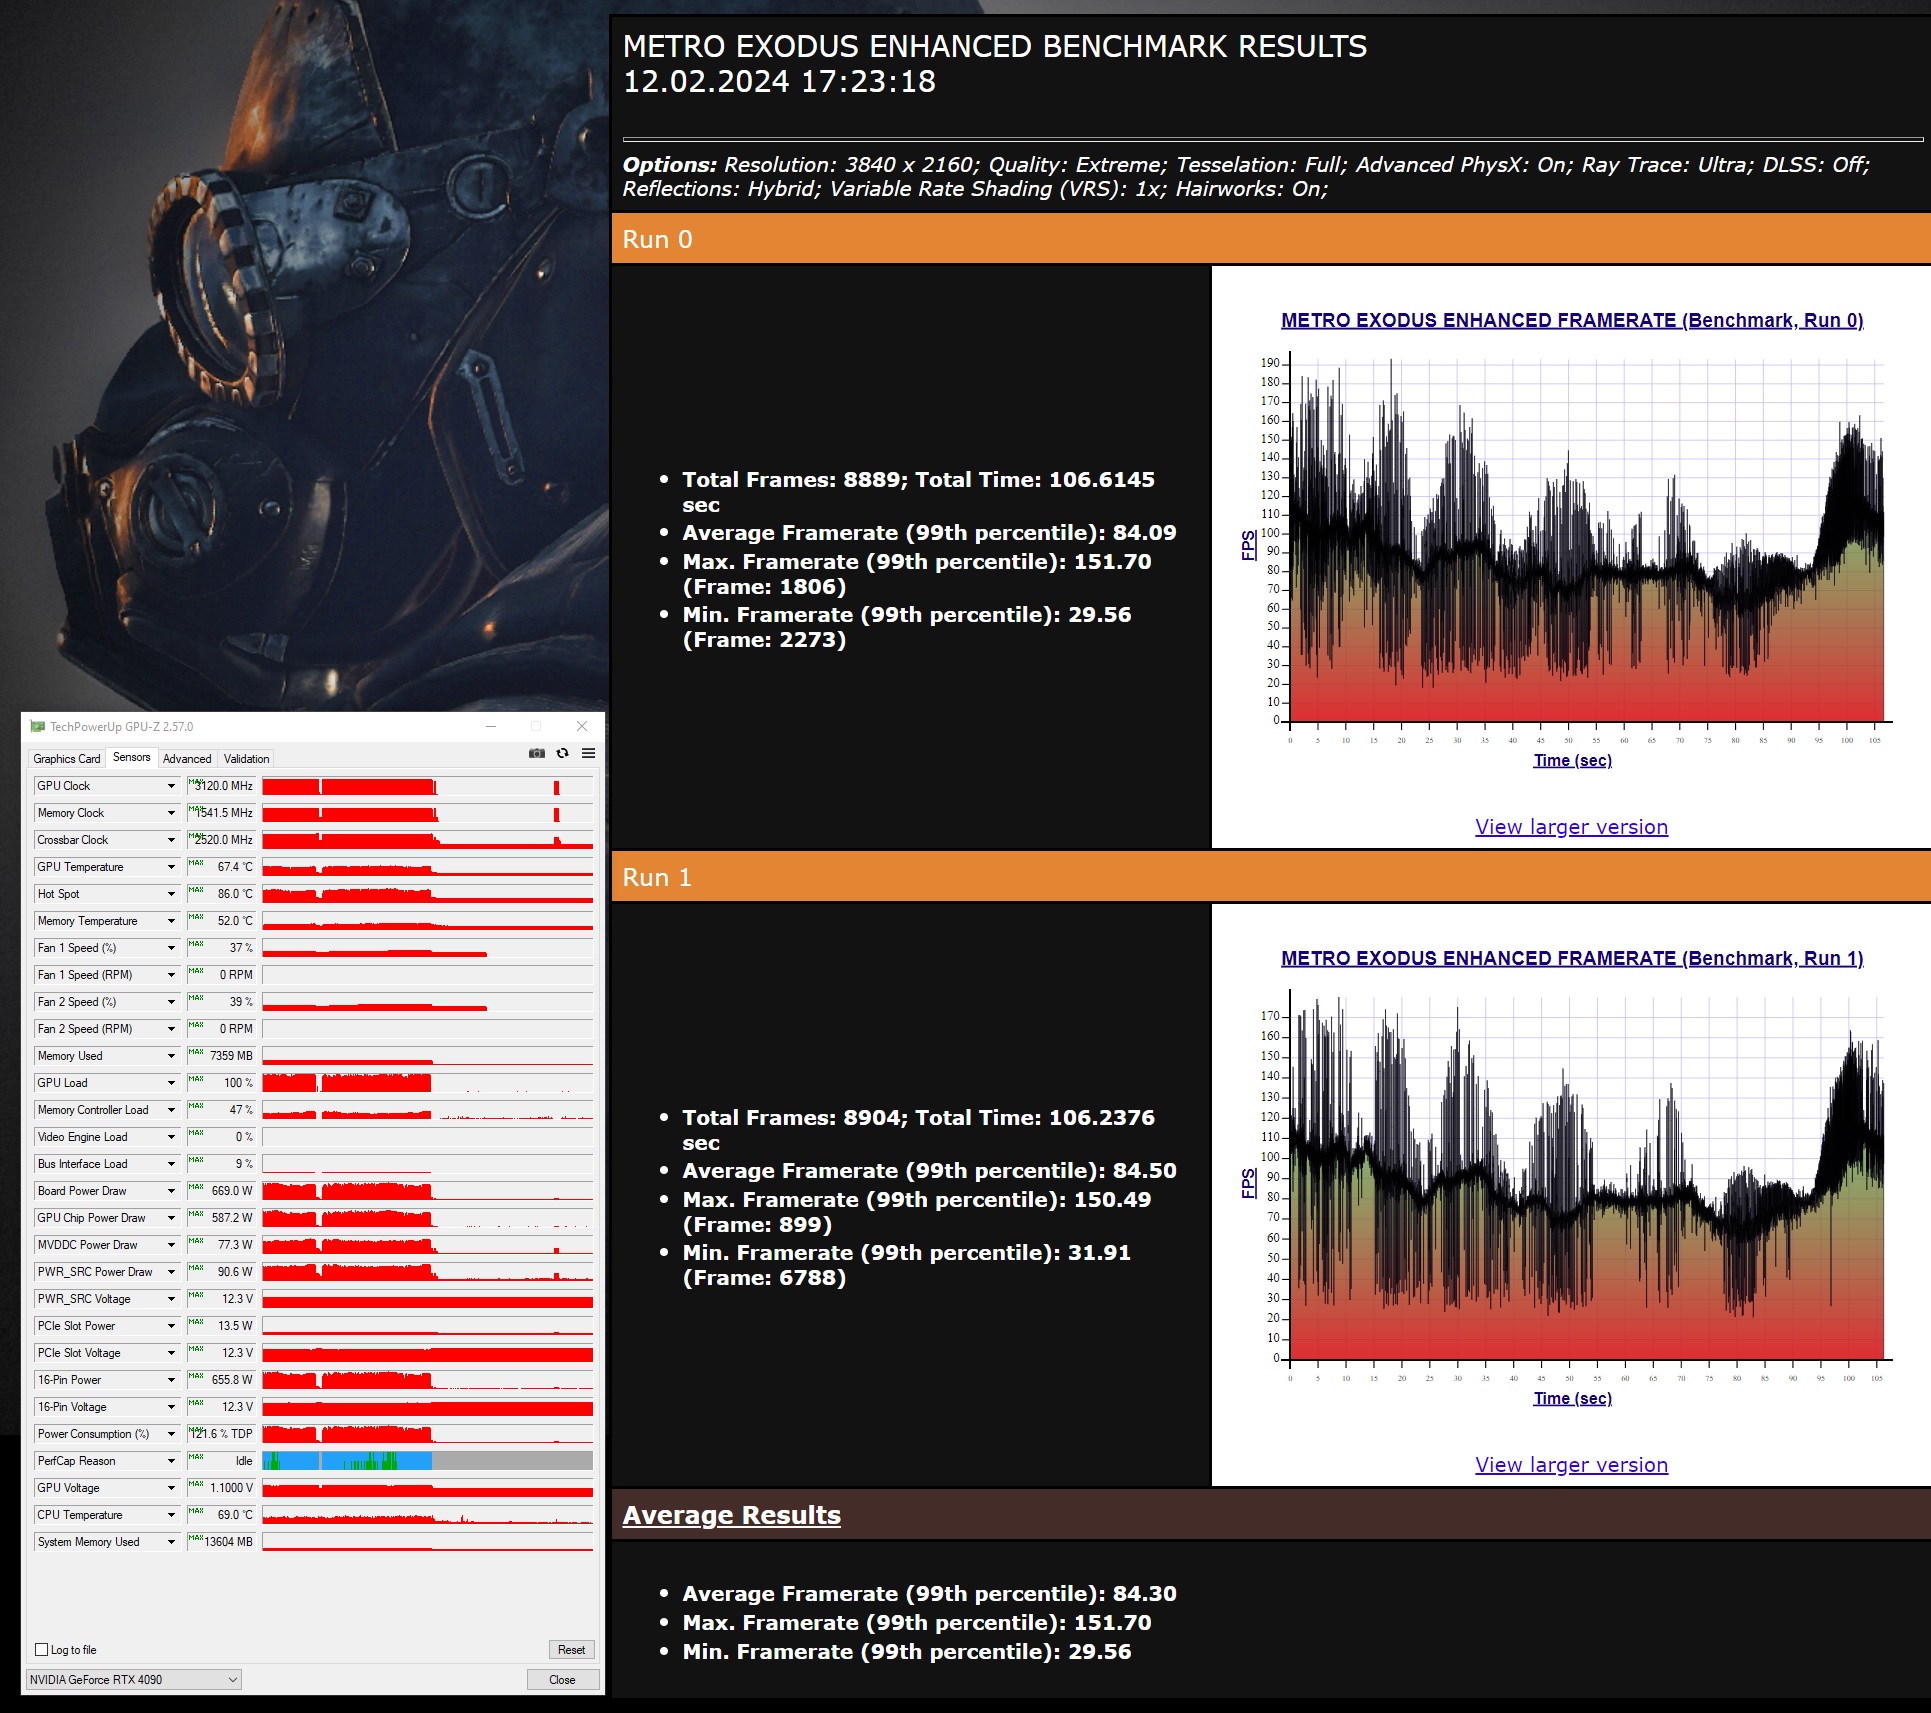Open the PerfCap Reason dropdown arrow
The height and width of the screenshot is (1713, 1931).
171,1461
